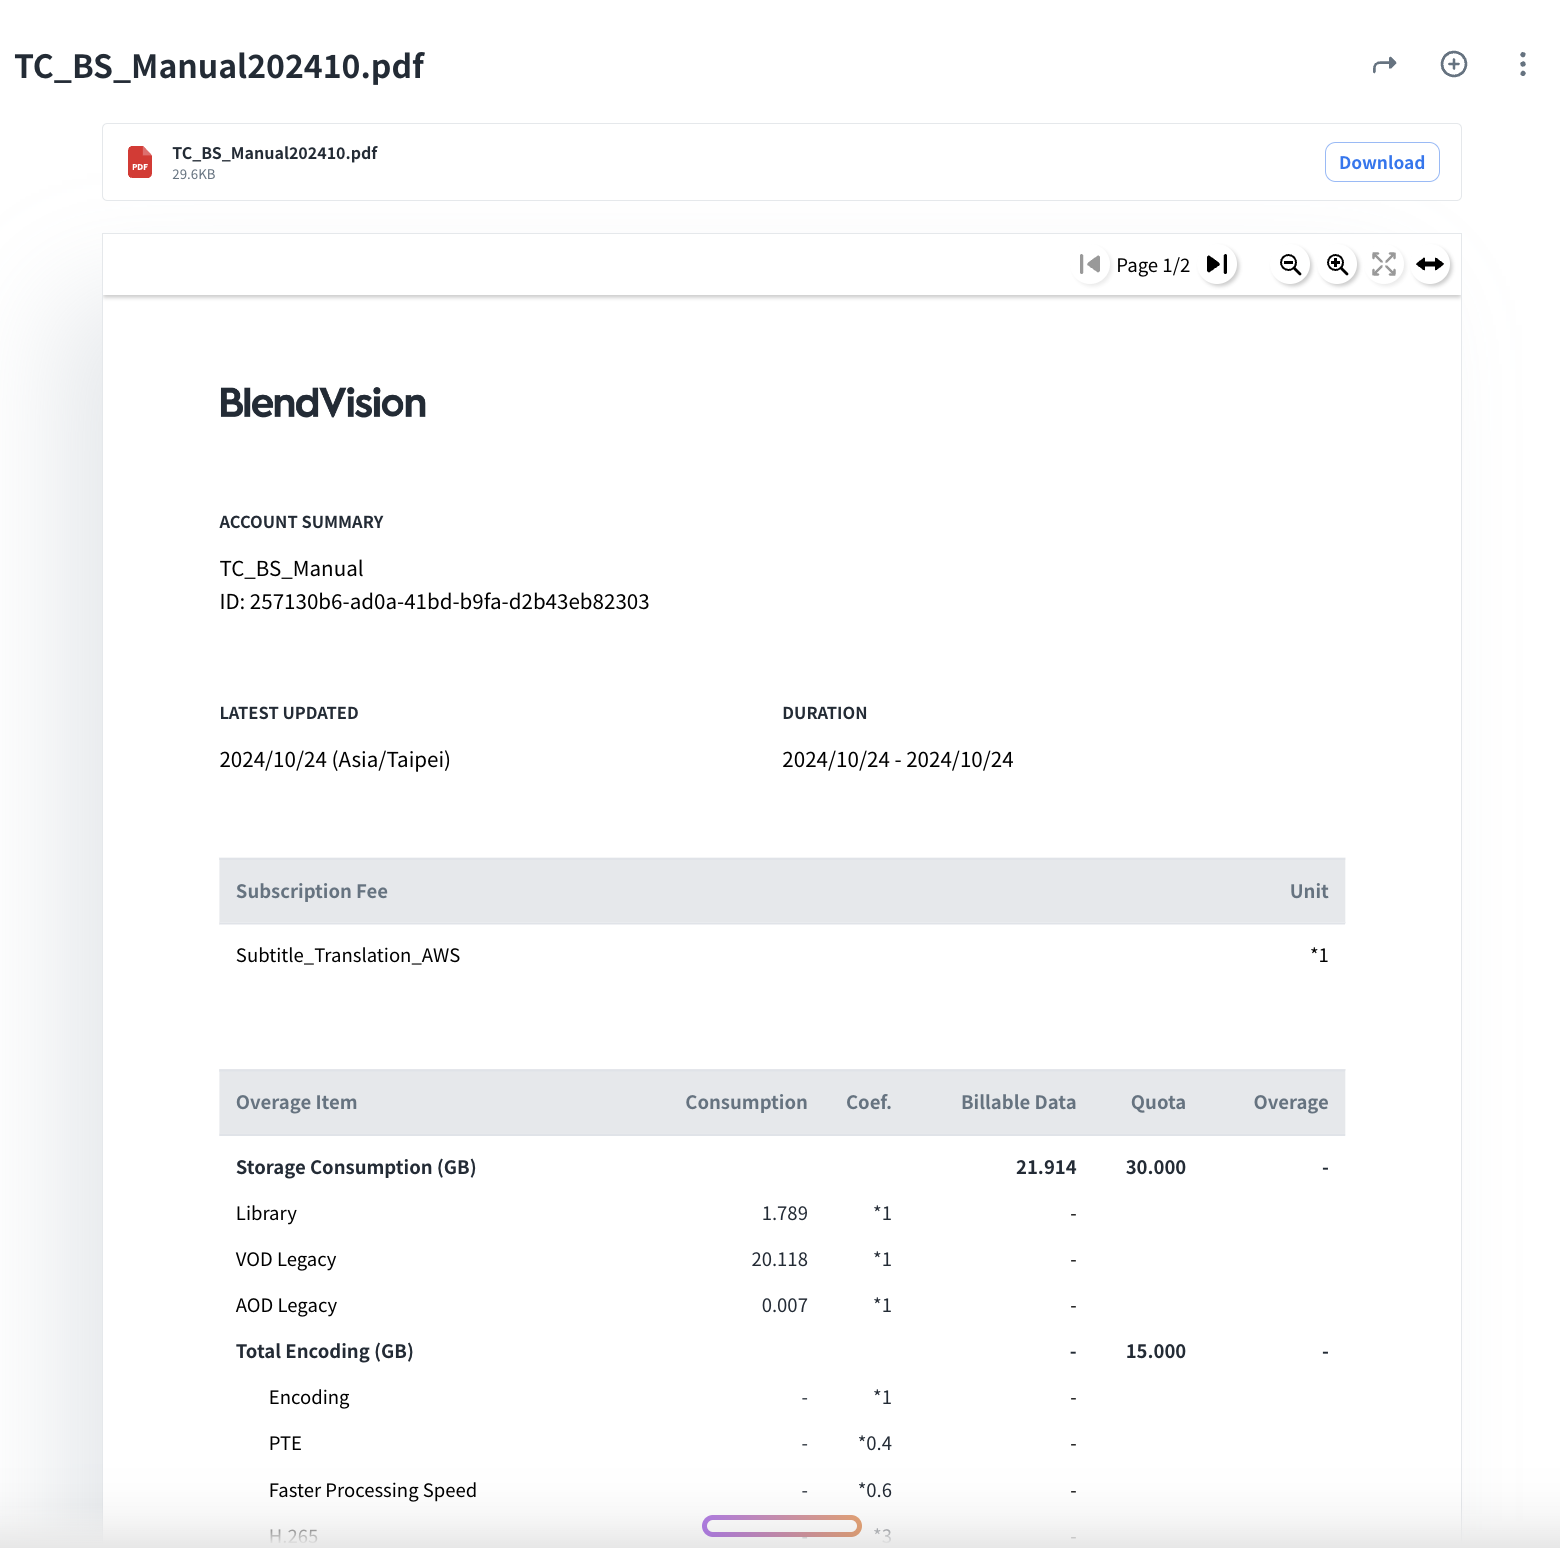This screenshot has height=1548, width=1560.
Task: Fit the PDF to width using the double-arrow icon
Action: (1430, 264)
